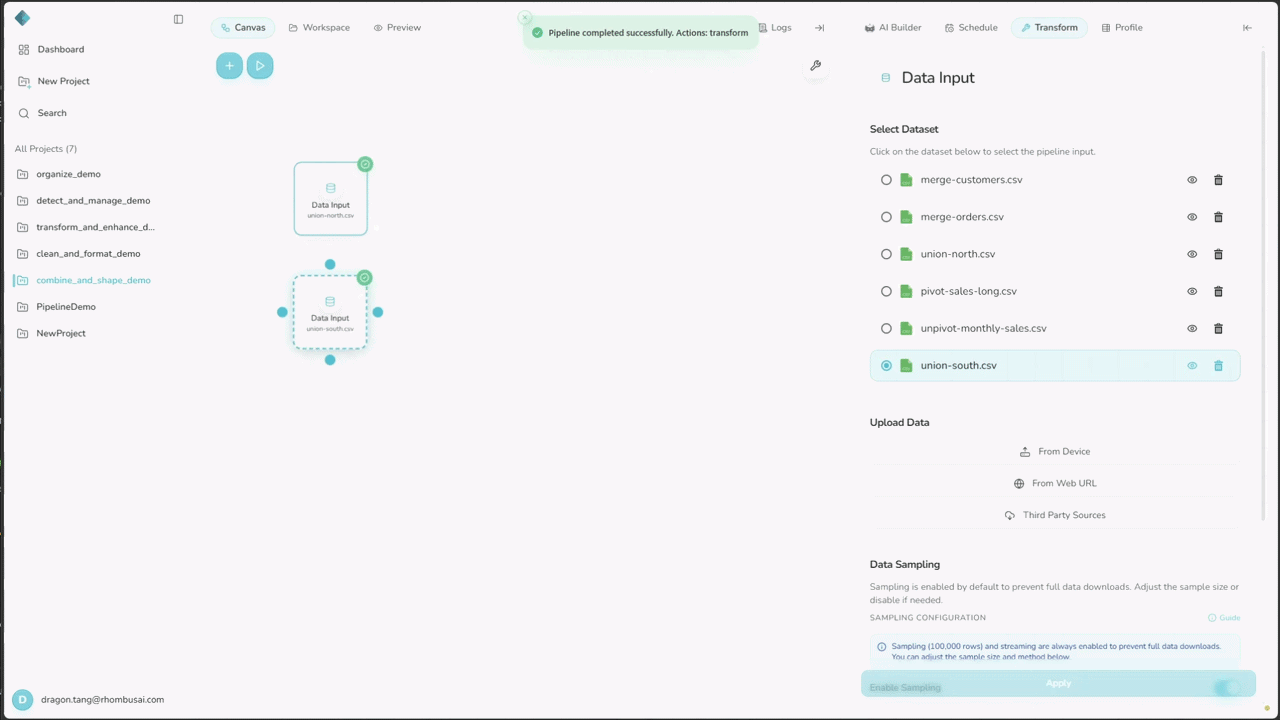This screenshot has width=1280, height=720.
Task: Delete the union-north.csv dataset
Action: pyautogui.click(x=1218, y=254)
